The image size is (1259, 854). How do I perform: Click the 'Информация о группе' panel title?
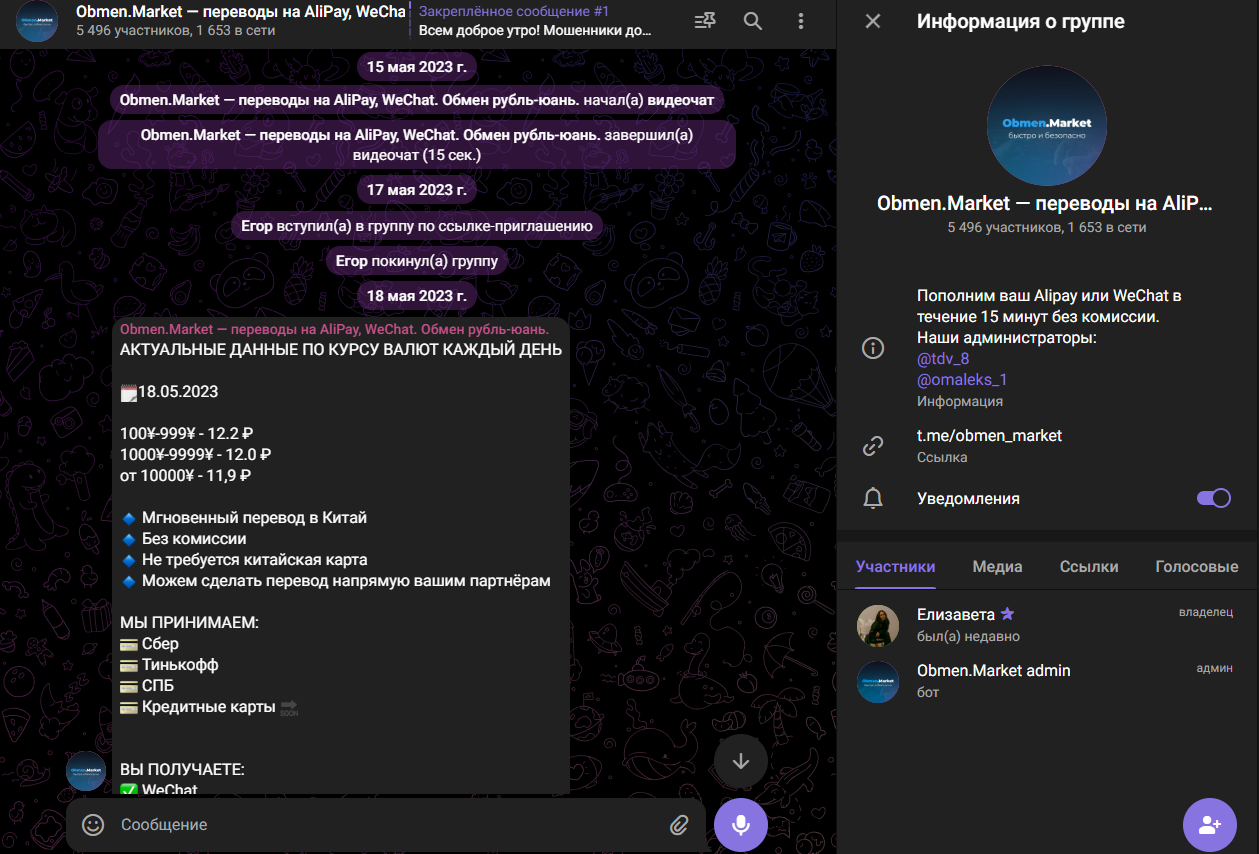(x=1021, y=21)
